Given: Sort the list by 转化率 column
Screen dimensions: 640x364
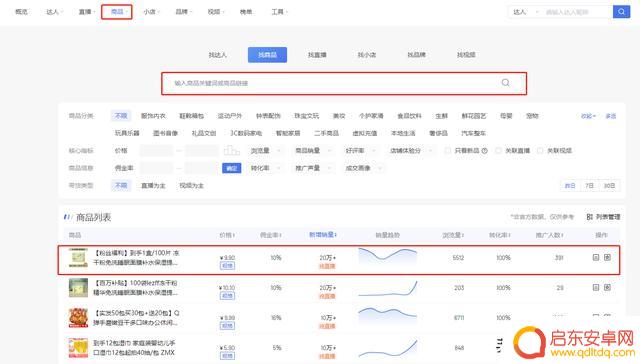Looking at the screenshot, I should point(500,235).
